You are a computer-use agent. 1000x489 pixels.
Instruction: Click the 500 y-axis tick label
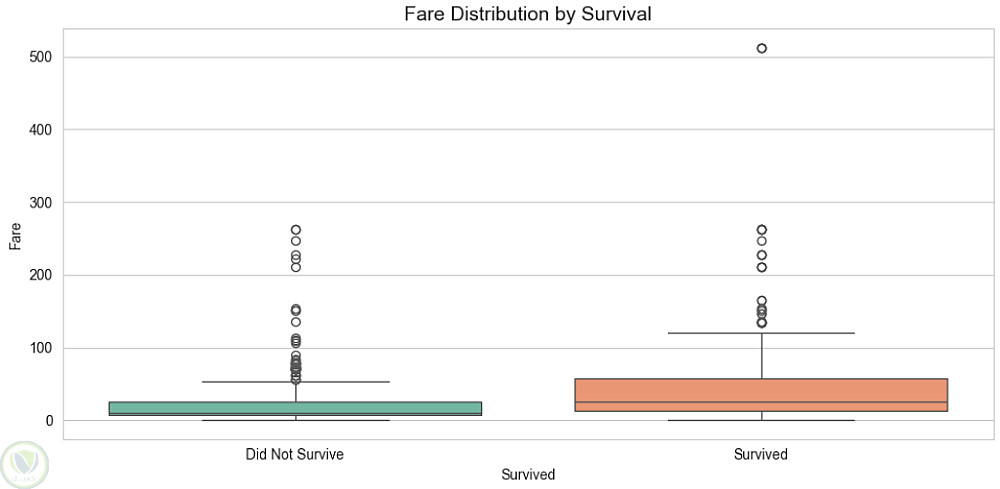pyautogui.click(x=42, y=57)
